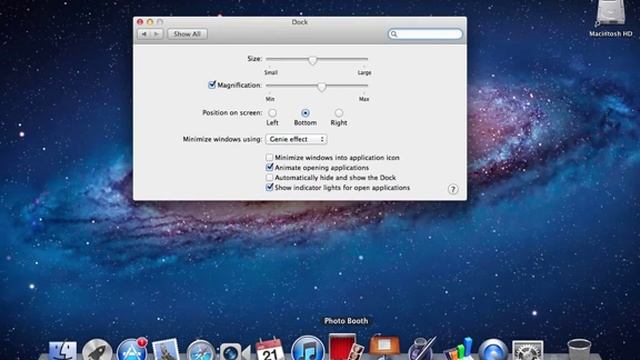The image size is (640, 360).
Task: Open Macintosh HD drive on desktop
Action: click(x=611, y=18)
